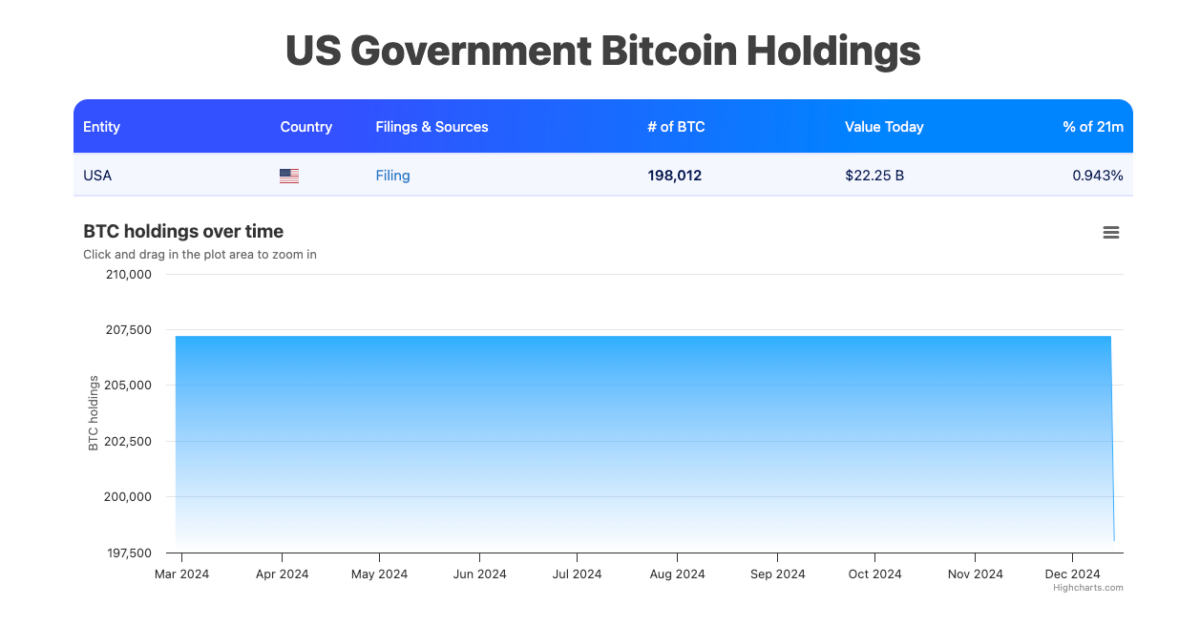This screenshot has height=626, width=1200.
Task: Click the Highcharts.com credit link
Action: point(1088,588)
